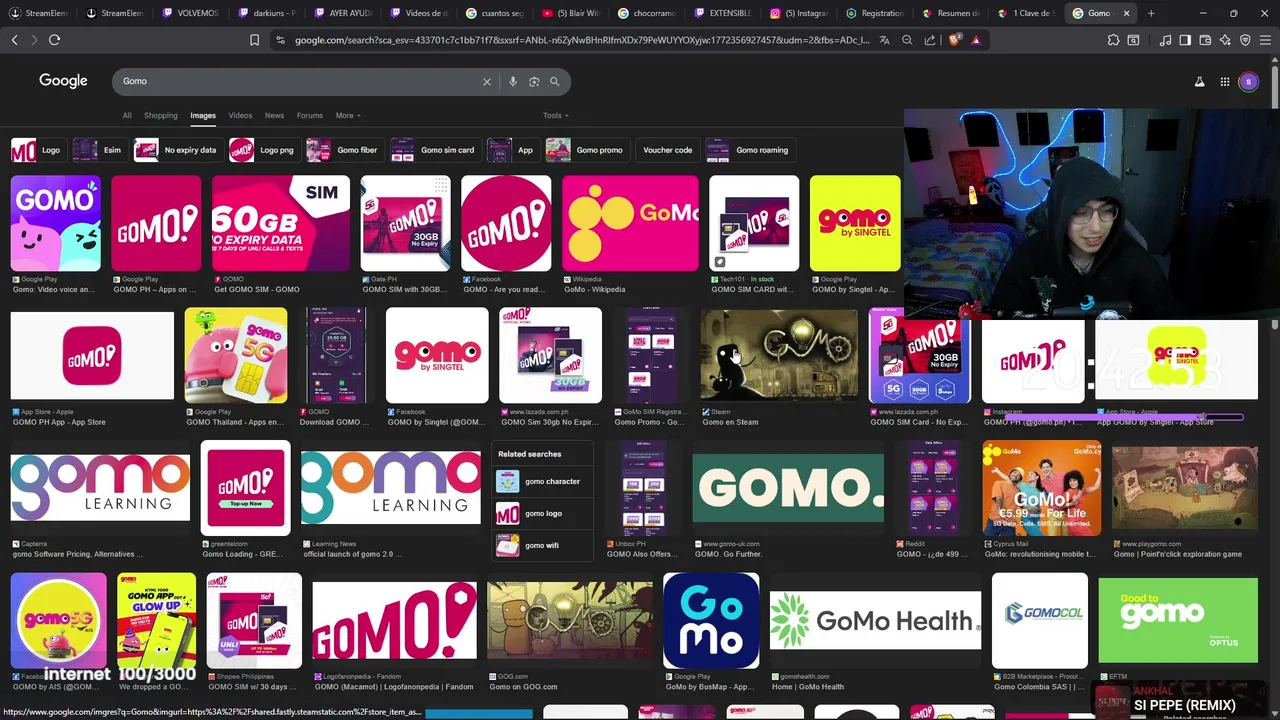This screenshot has width=1280, height=720.
Task: Reload the page with the refresh icon
Action: pyautogui.click(x=54, y=40)
